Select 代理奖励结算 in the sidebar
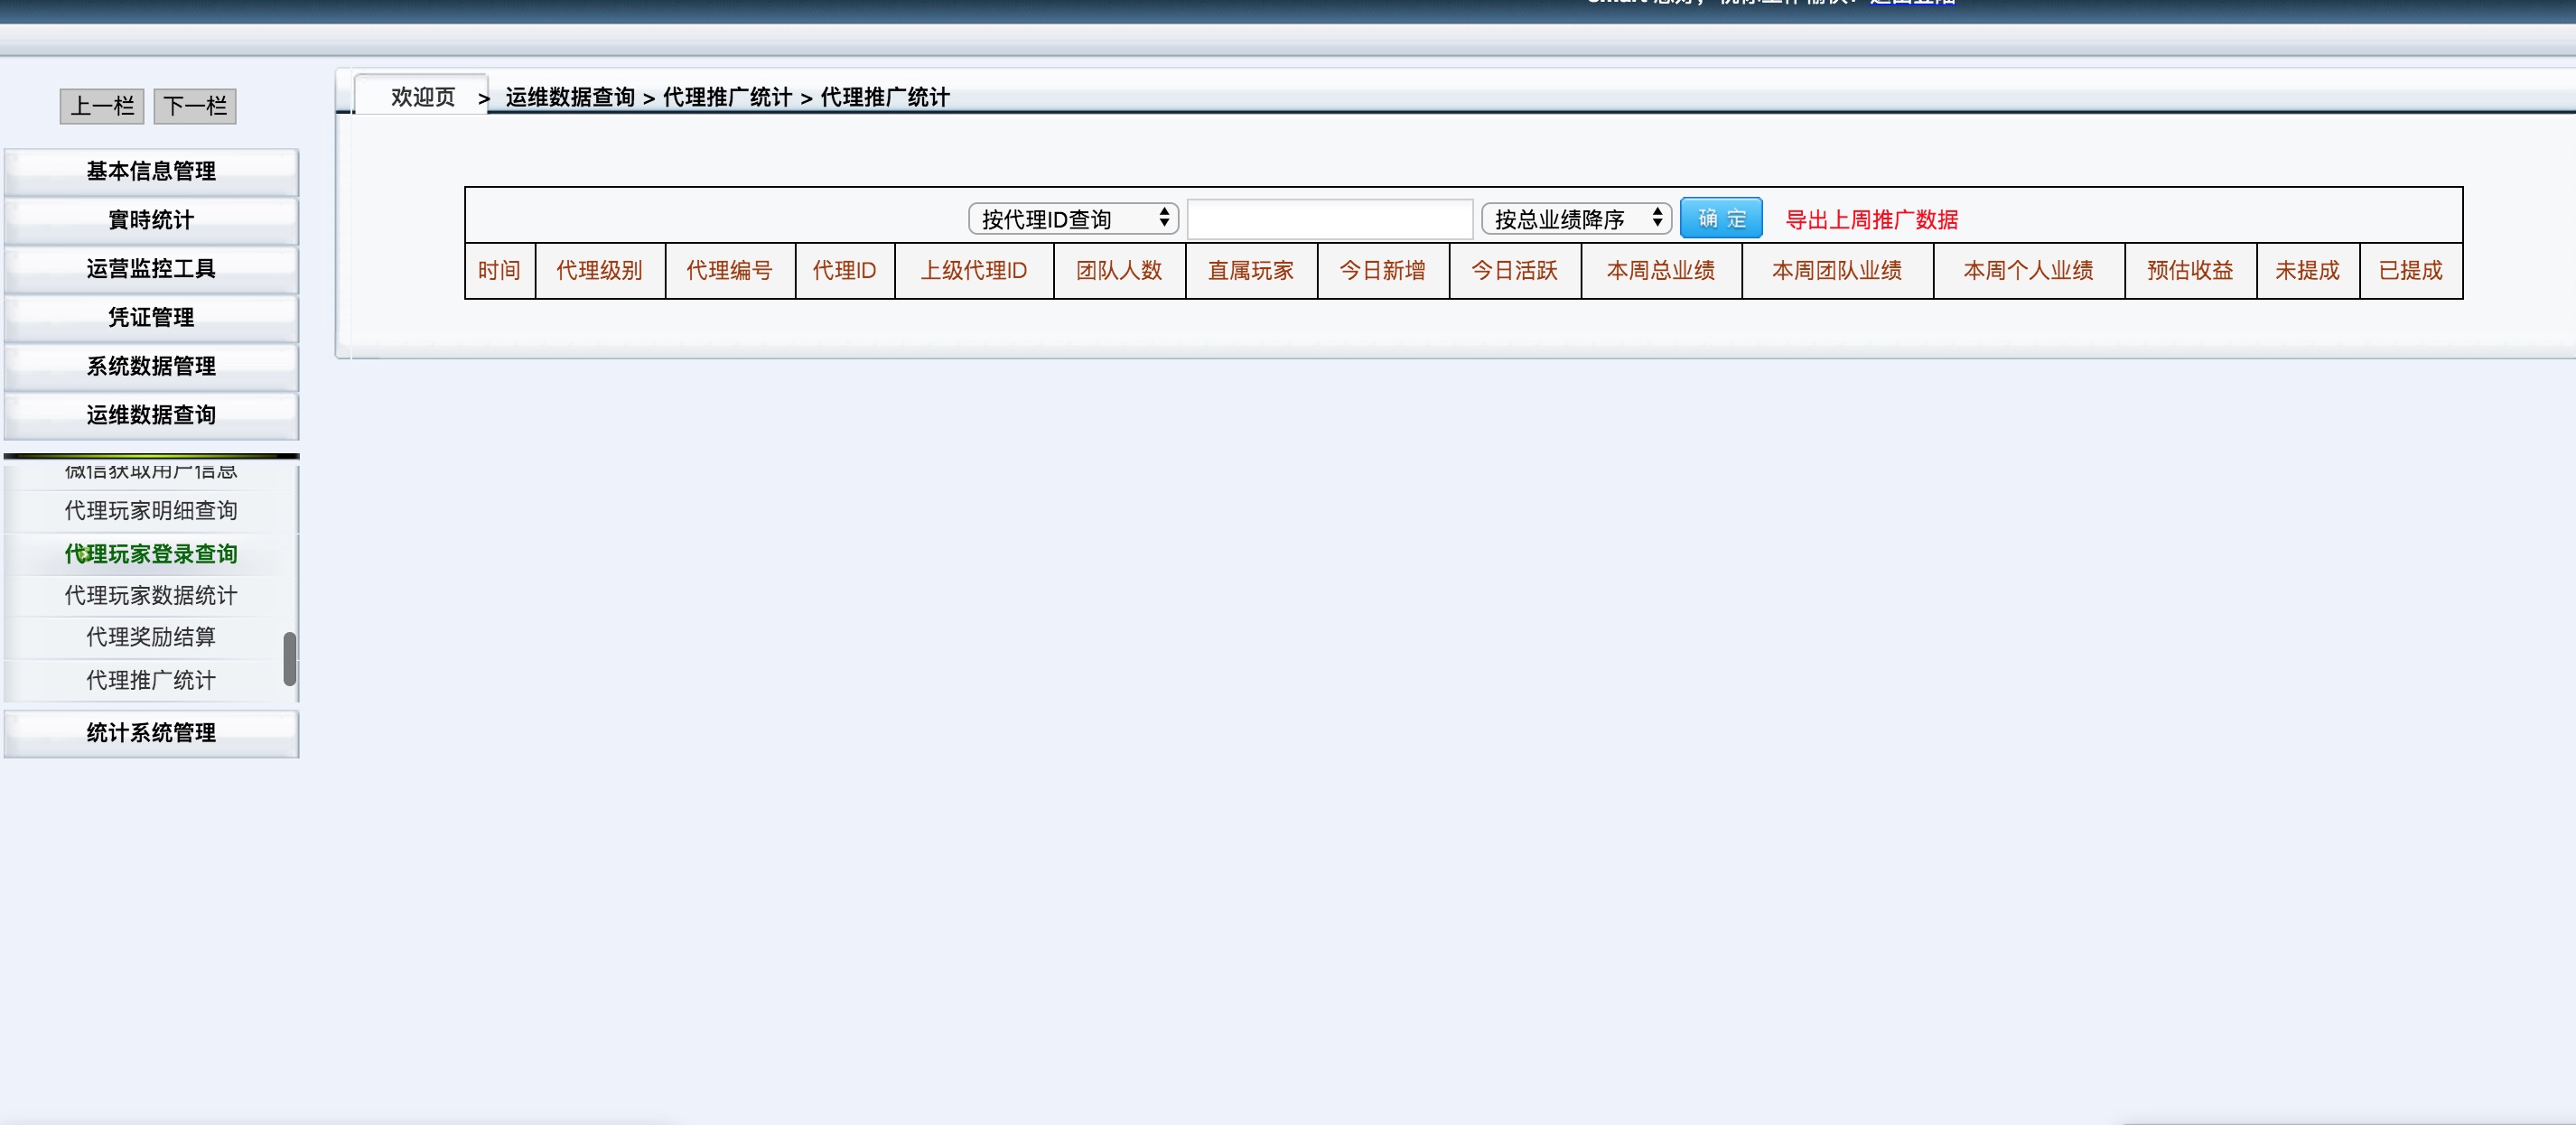The image size is (2576, 1125). click(151, 637)
